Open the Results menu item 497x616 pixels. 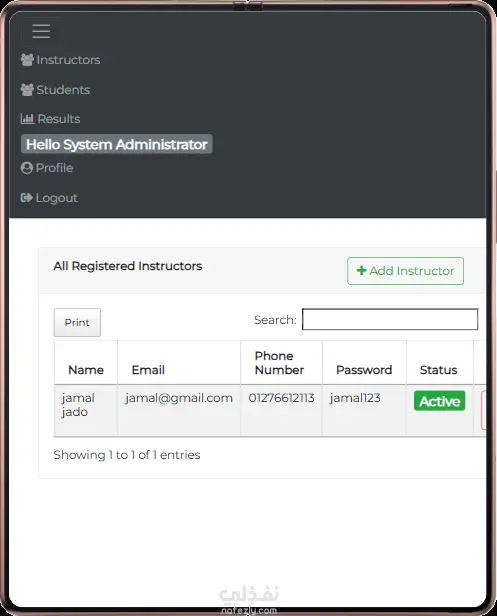pos(50,119)
